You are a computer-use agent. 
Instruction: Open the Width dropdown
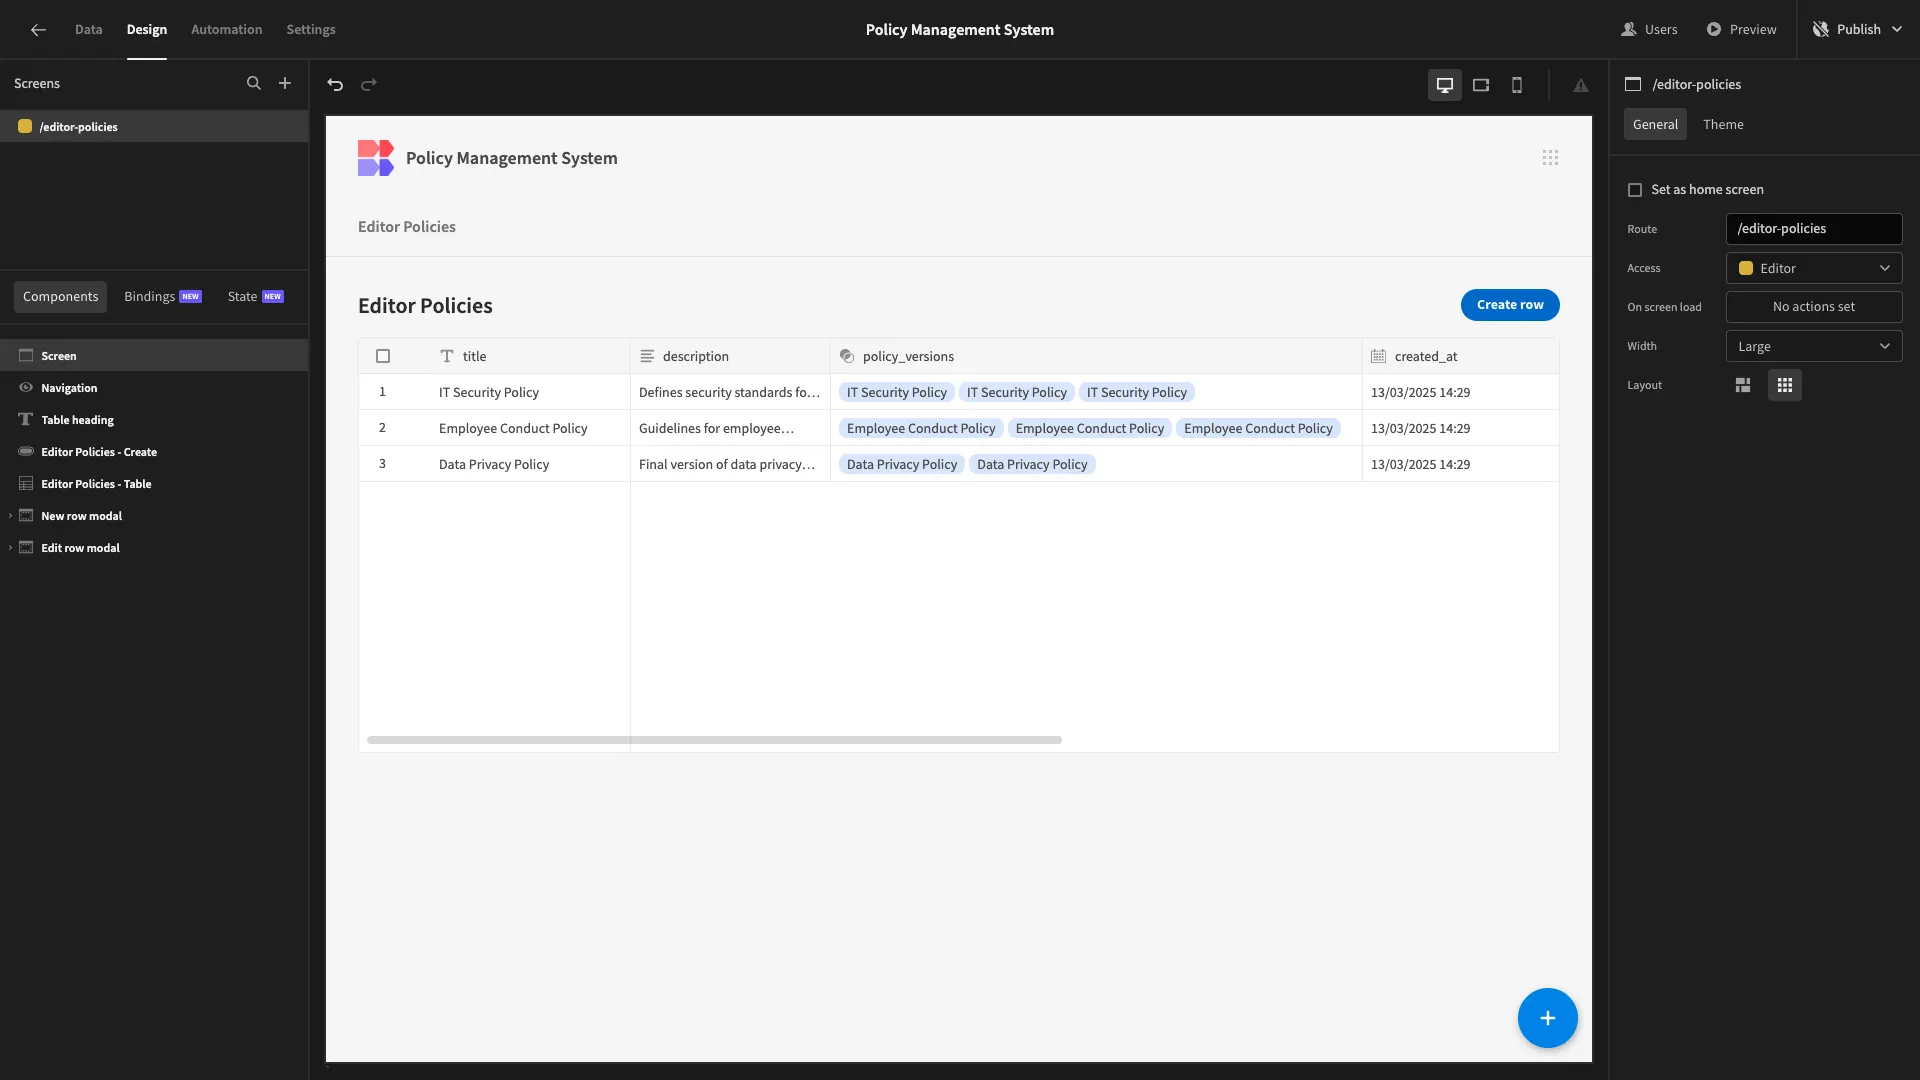[1814, 347]
